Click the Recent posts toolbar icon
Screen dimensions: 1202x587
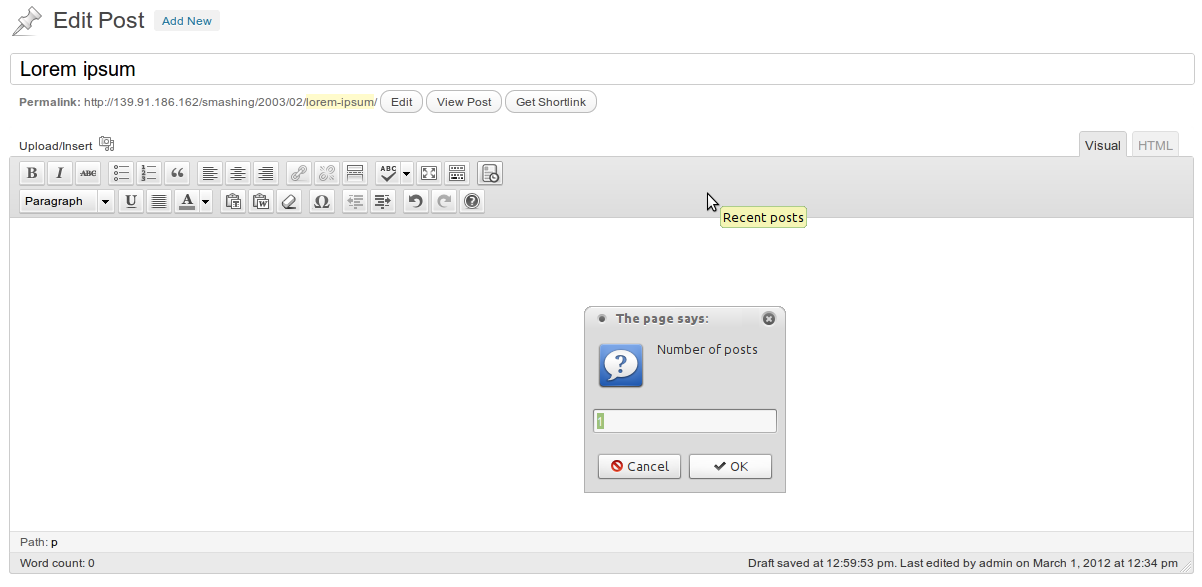click(x=490, y=173)
